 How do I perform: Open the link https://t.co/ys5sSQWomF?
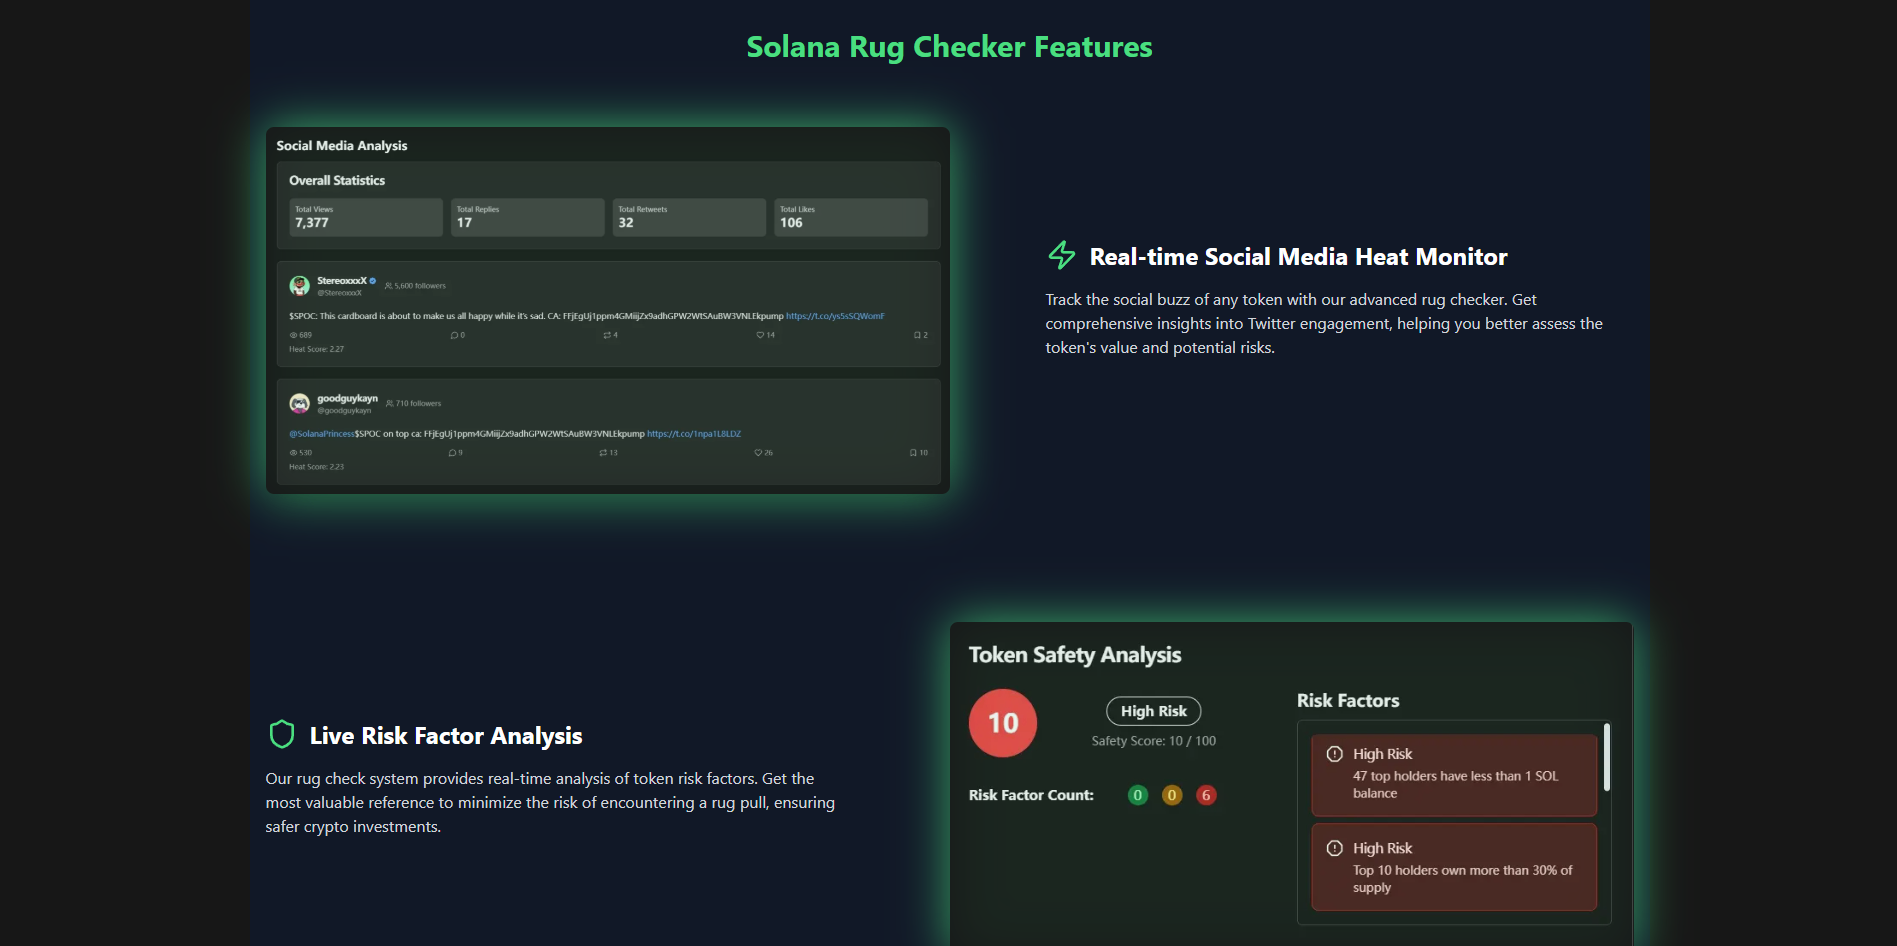pyautogui.click(x=835, y=315)
